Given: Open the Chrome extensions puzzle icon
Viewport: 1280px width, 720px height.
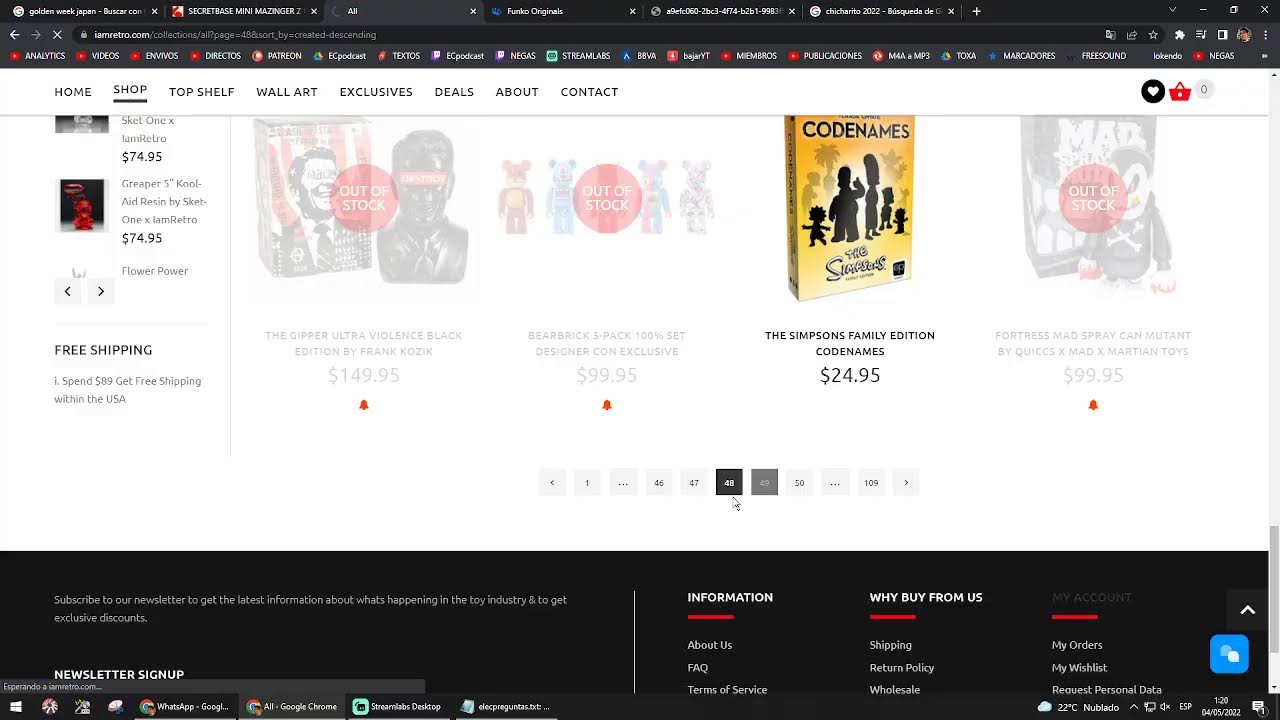Looking at the screenshot, I should [x=1179, y=34].
